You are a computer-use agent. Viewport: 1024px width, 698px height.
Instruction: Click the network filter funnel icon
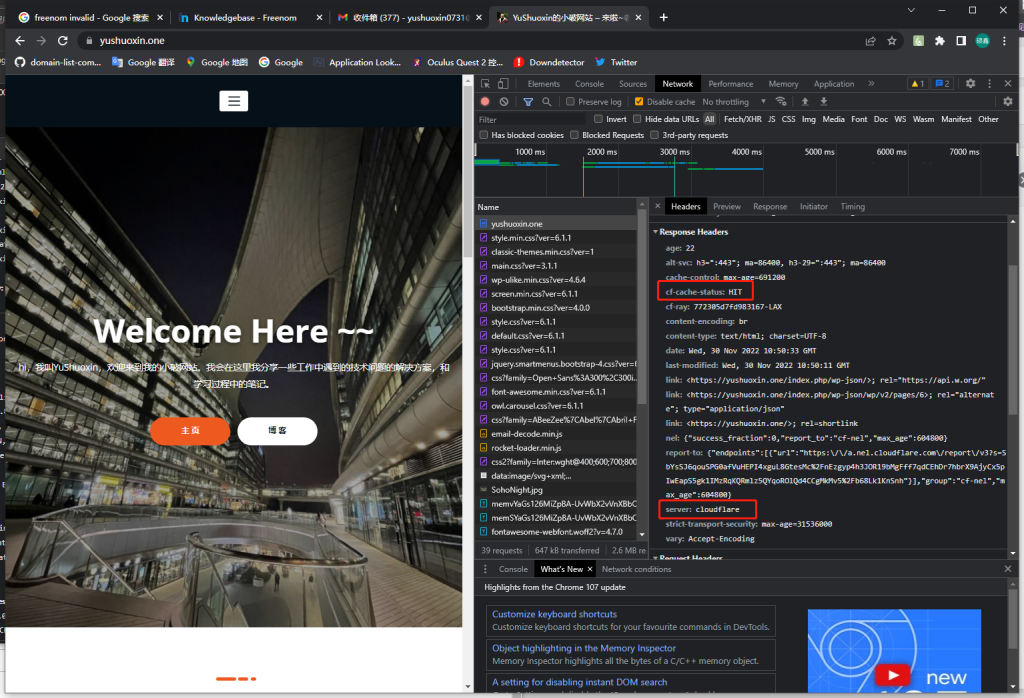pos(527,102)
